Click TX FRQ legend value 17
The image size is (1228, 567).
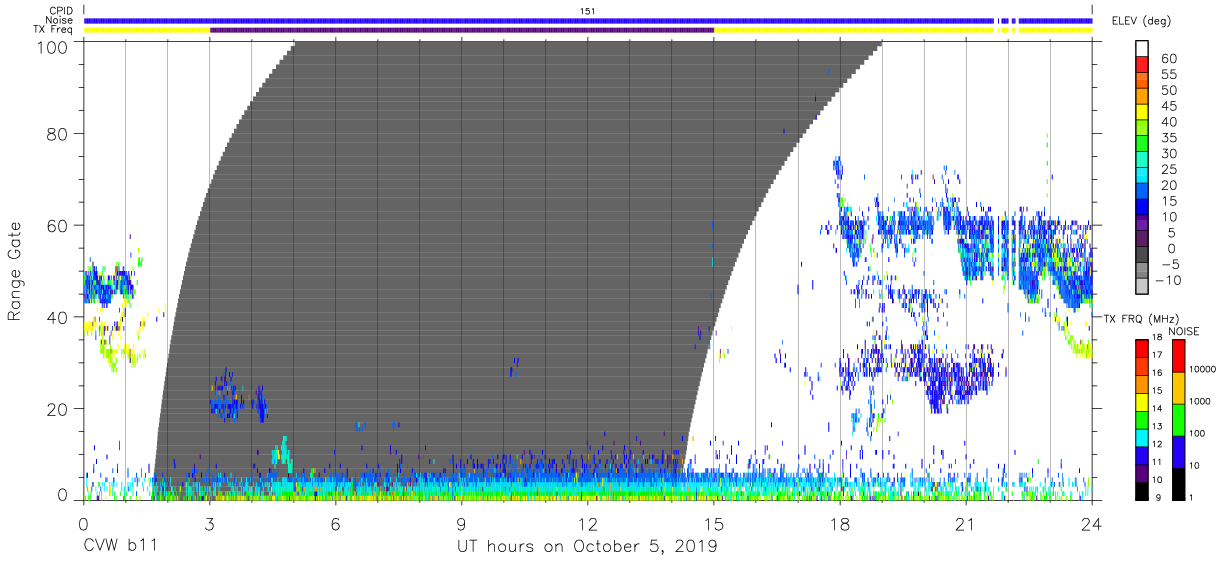pos(1159,355)
